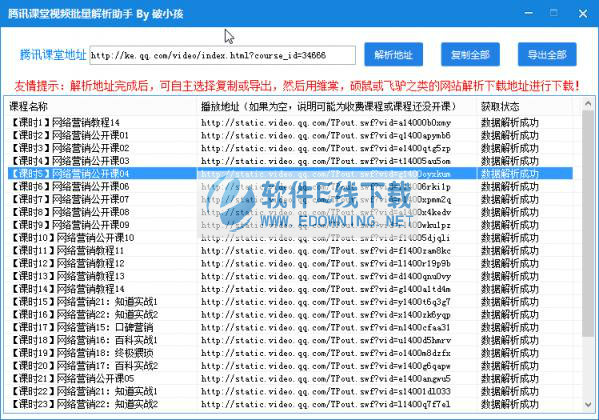Select row 【课时21】网络营销公开课05

coord(290,379)
